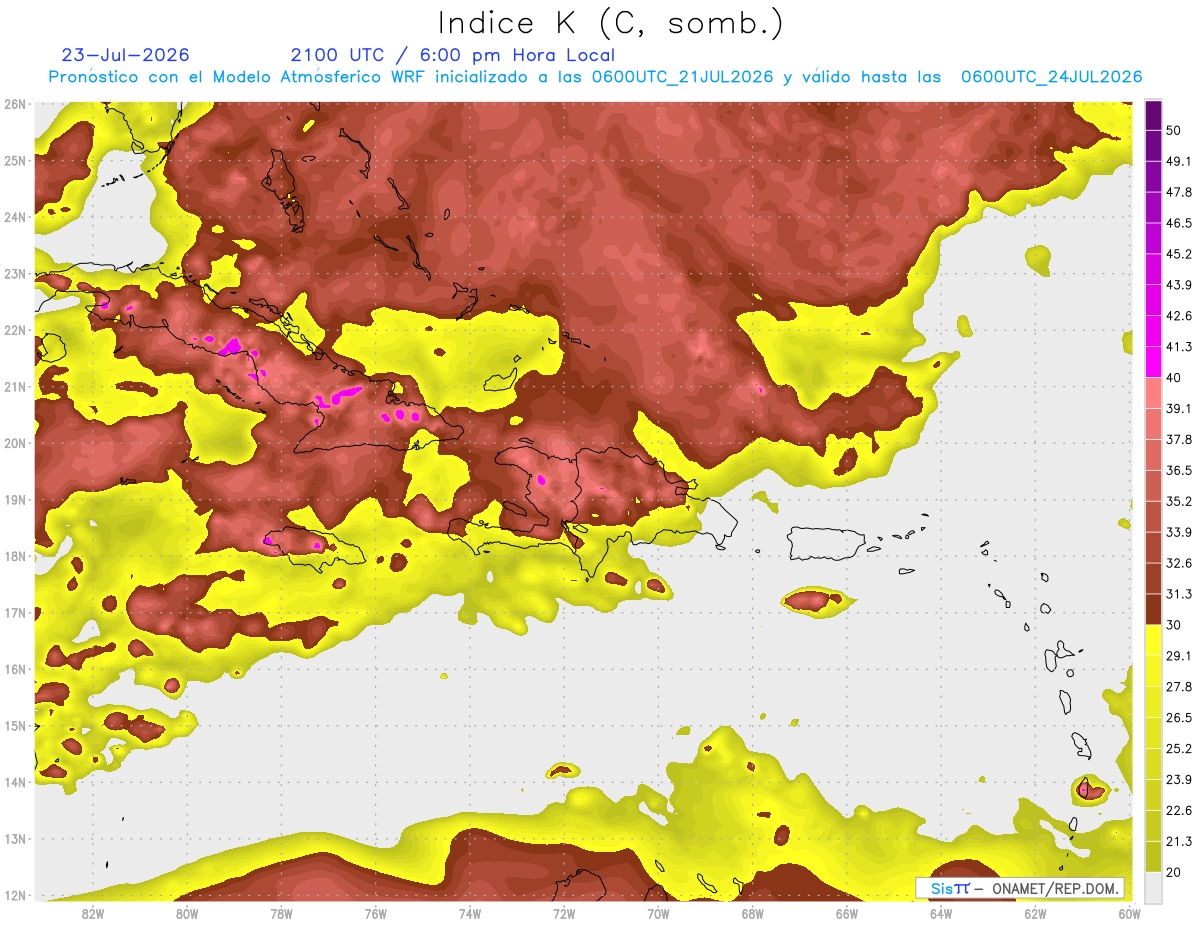Image resolution: width=1200 pixels, height=927 pixels.
Task: Click the longitude axis label "66W"
Action: [x=847, y=914]
